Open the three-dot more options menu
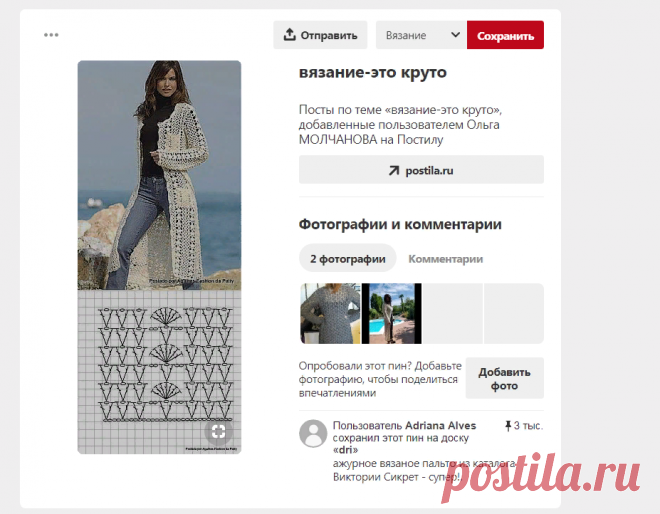Screen dimensions: 660x514 pyautogui.click(x=51, y=35)
